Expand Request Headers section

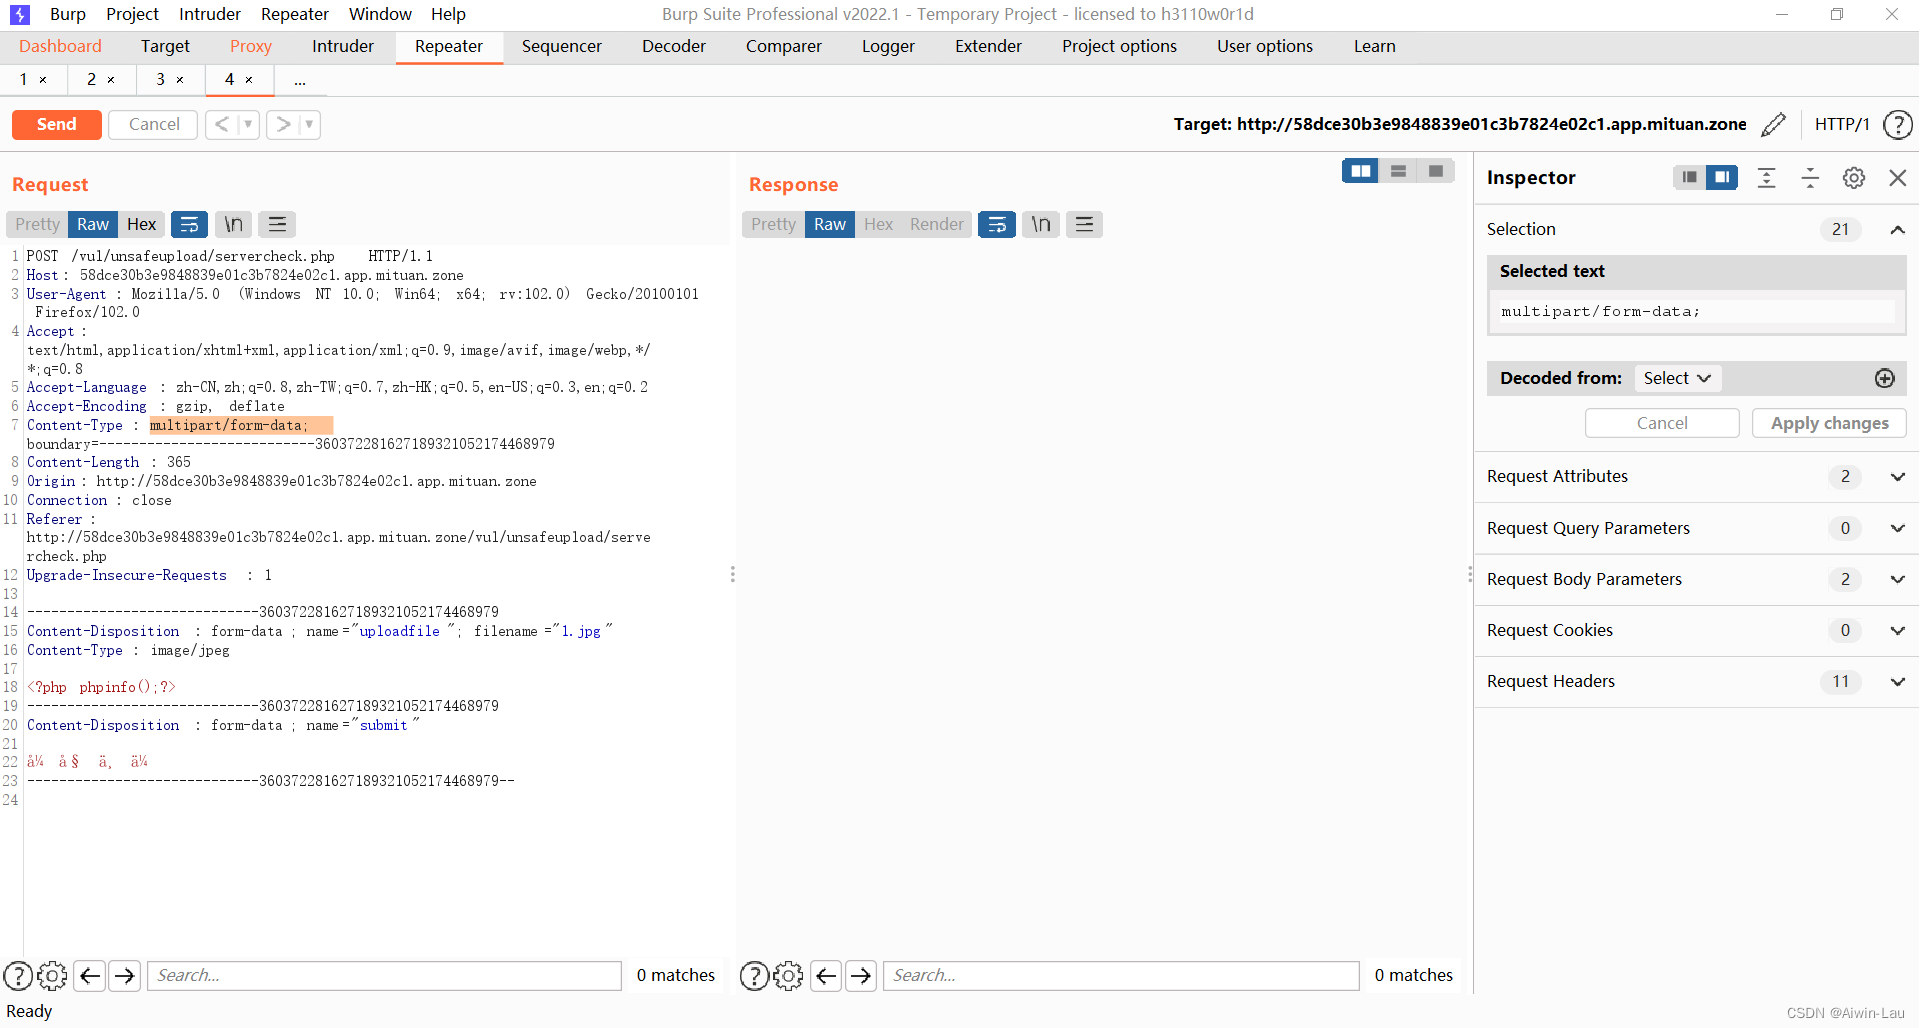[1897, 682]
